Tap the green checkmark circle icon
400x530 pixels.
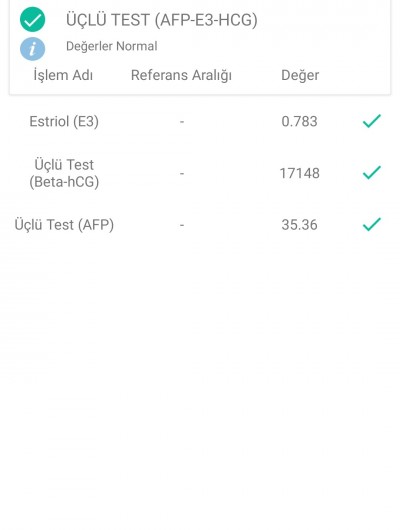[x=32, y=20]
